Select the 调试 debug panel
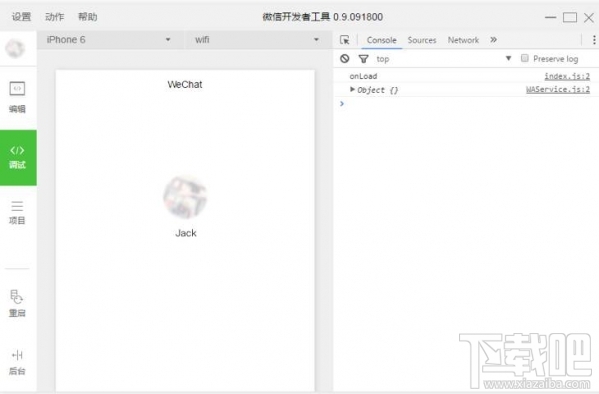599x394 pixels. coord(18,157)
